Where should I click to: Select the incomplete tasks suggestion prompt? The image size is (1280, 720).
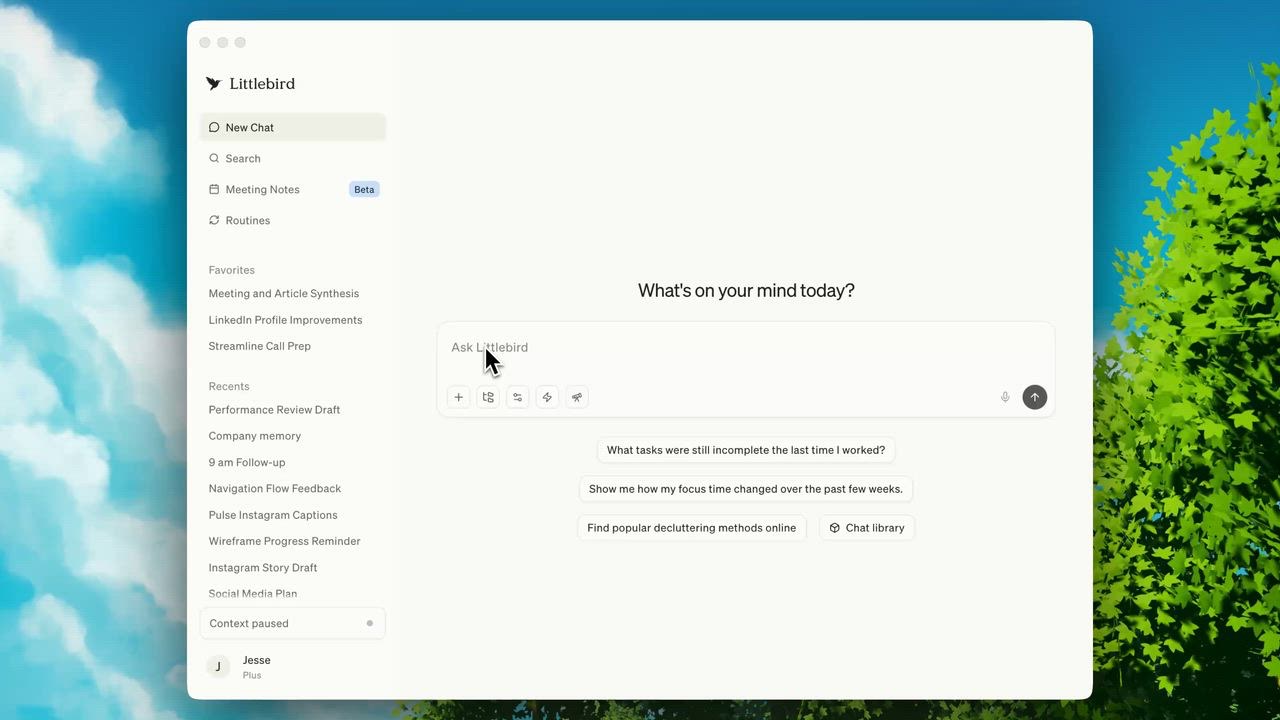(x=746, y=450)
